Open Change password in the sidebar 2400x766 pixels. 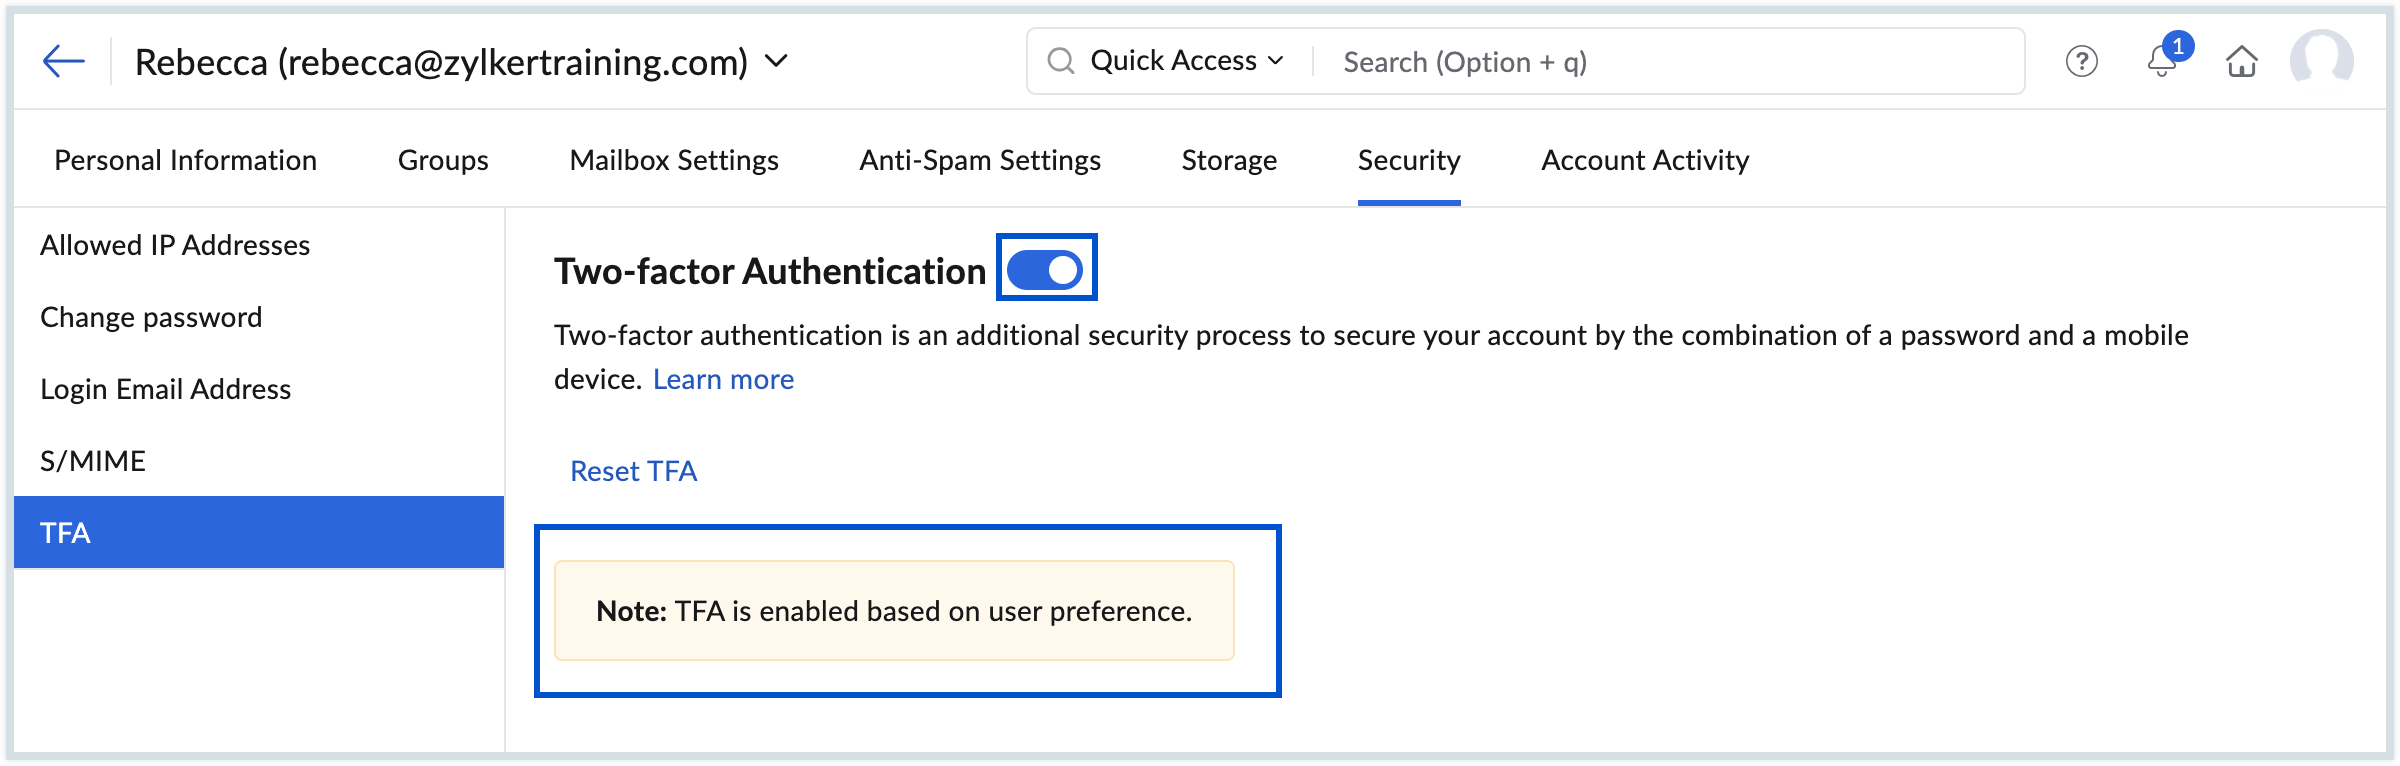coord(151,318)
